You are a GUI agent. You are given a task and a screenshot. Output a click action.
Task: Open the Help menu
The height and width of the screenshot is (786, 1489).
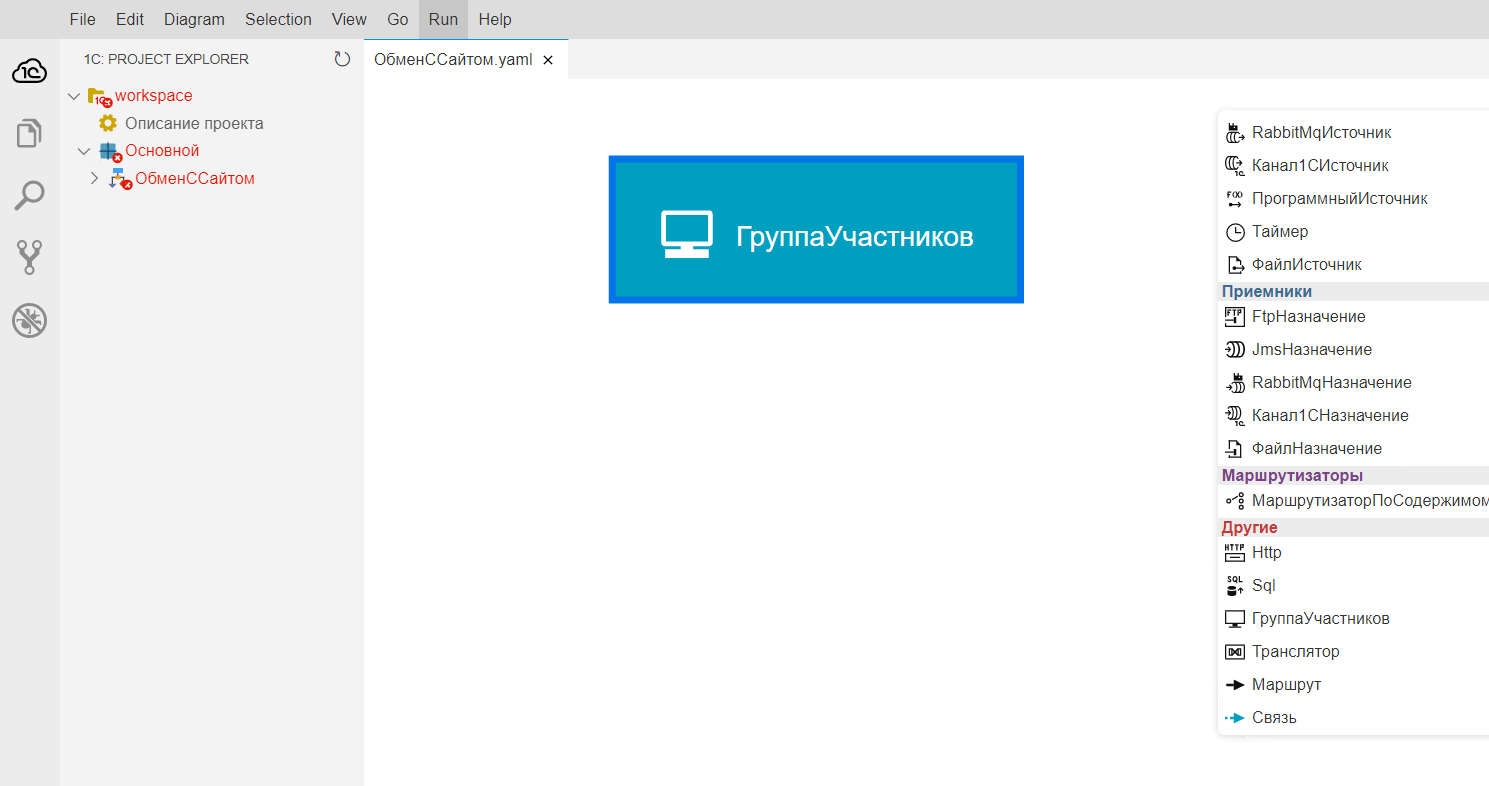pyautogui.click(x=495, y=19)
